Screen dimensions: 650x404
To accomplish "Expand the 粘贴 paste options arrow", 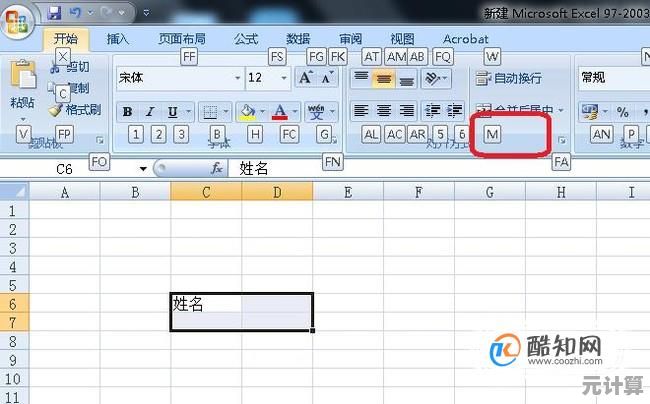I will [x=23, y=119].
